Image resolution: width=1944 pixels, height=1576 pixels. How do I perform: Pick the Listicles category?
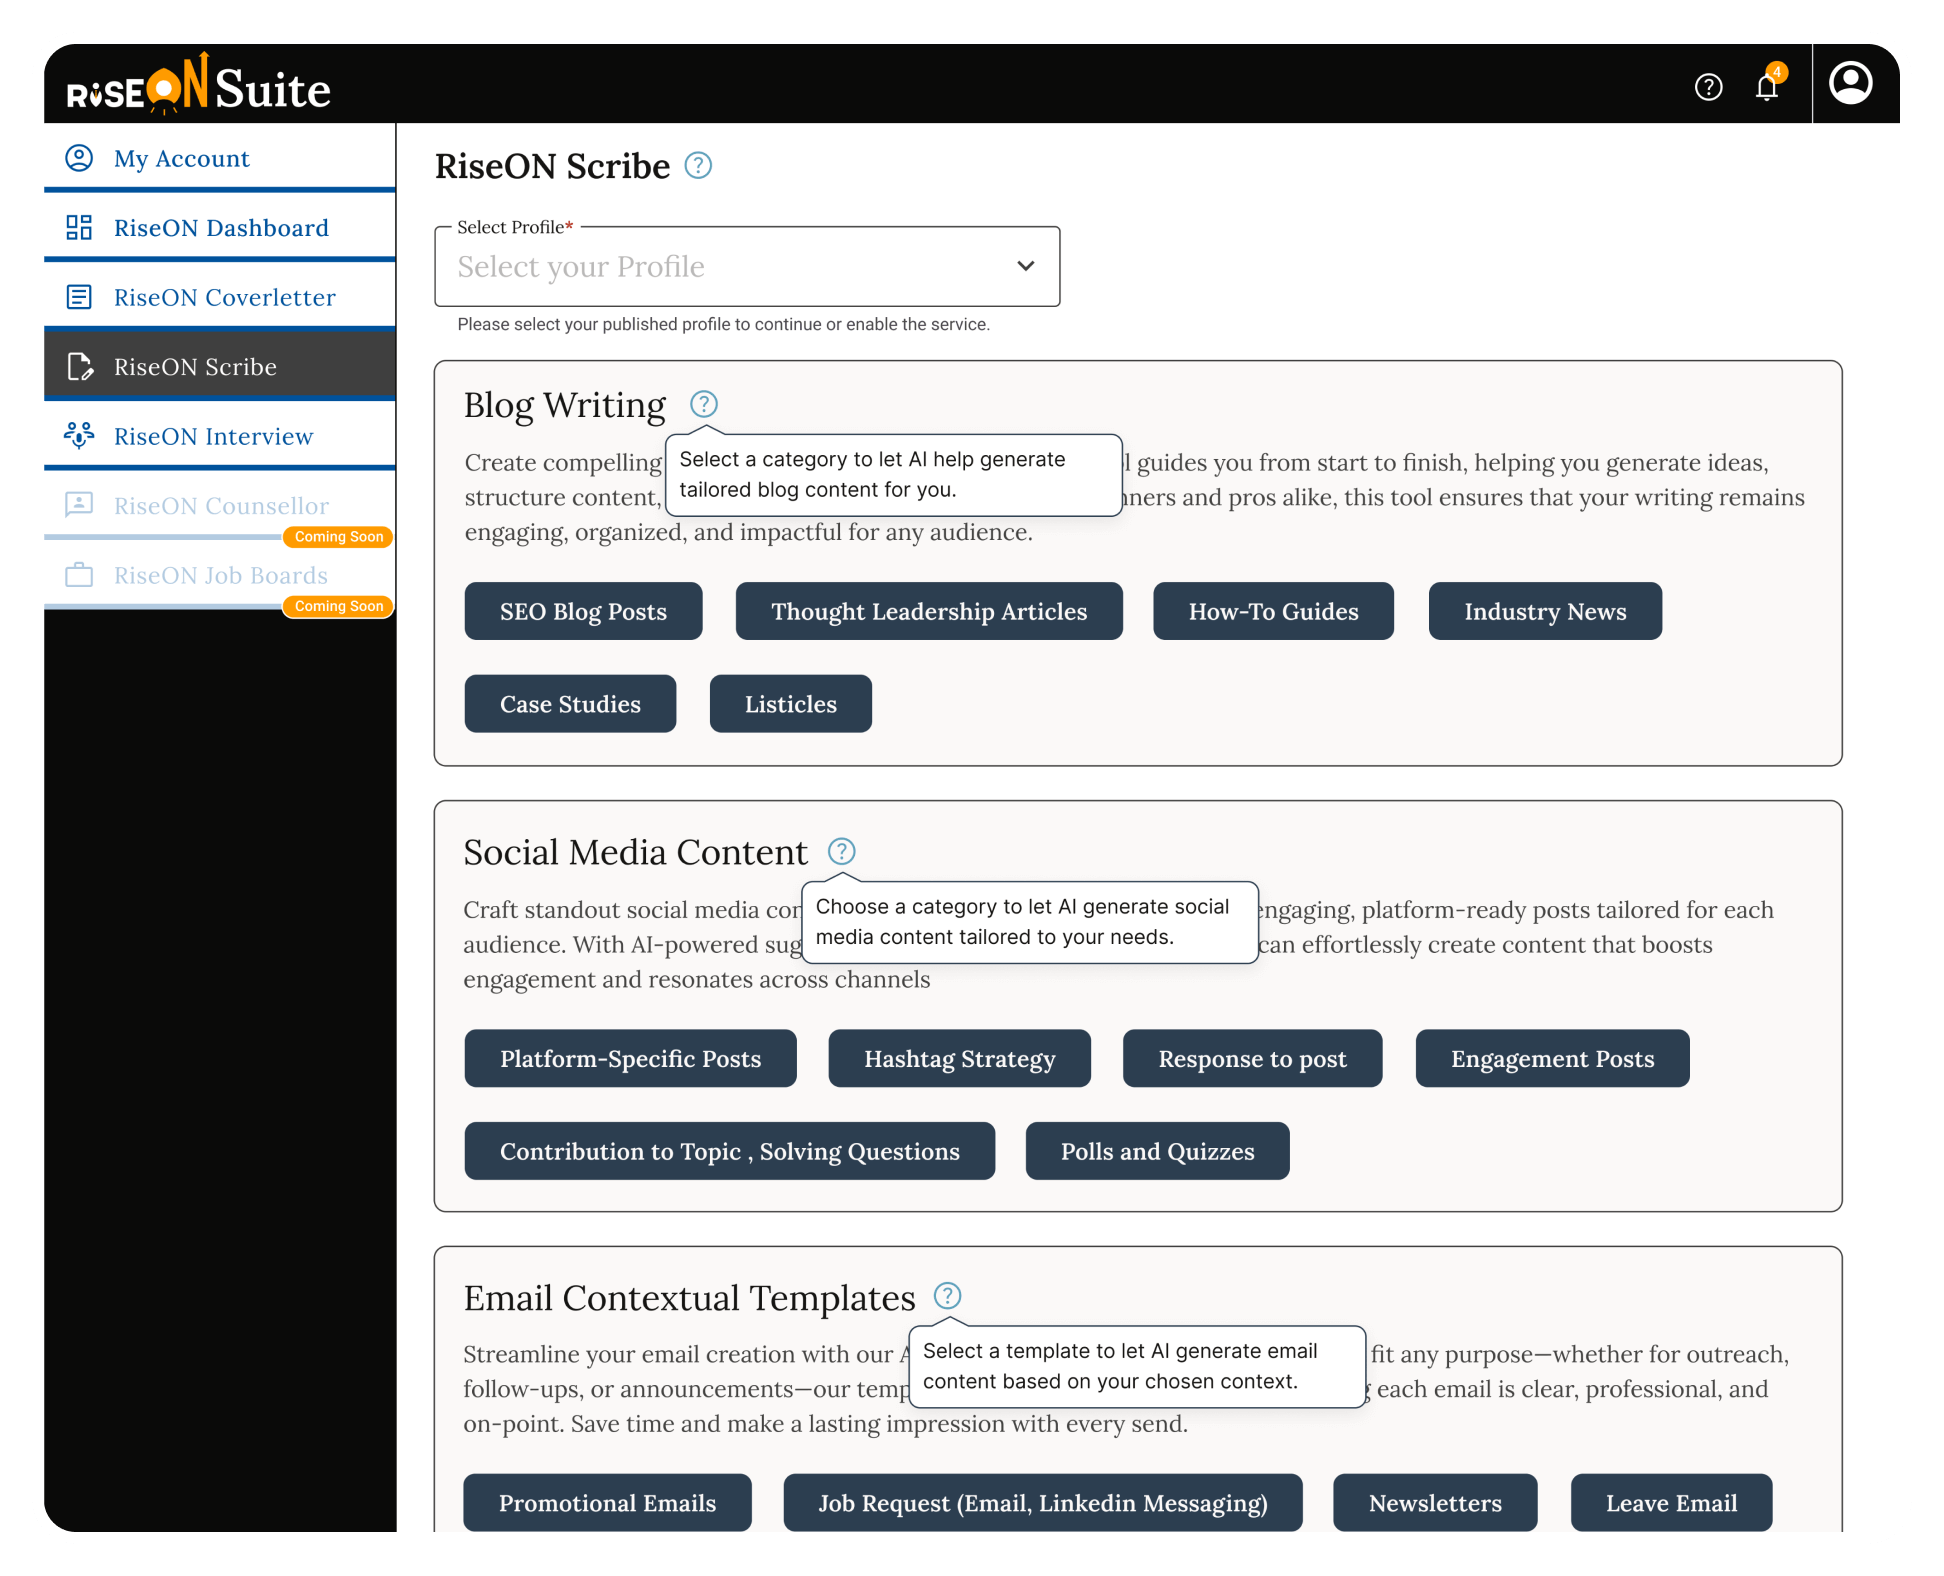(x=790, y=704)
